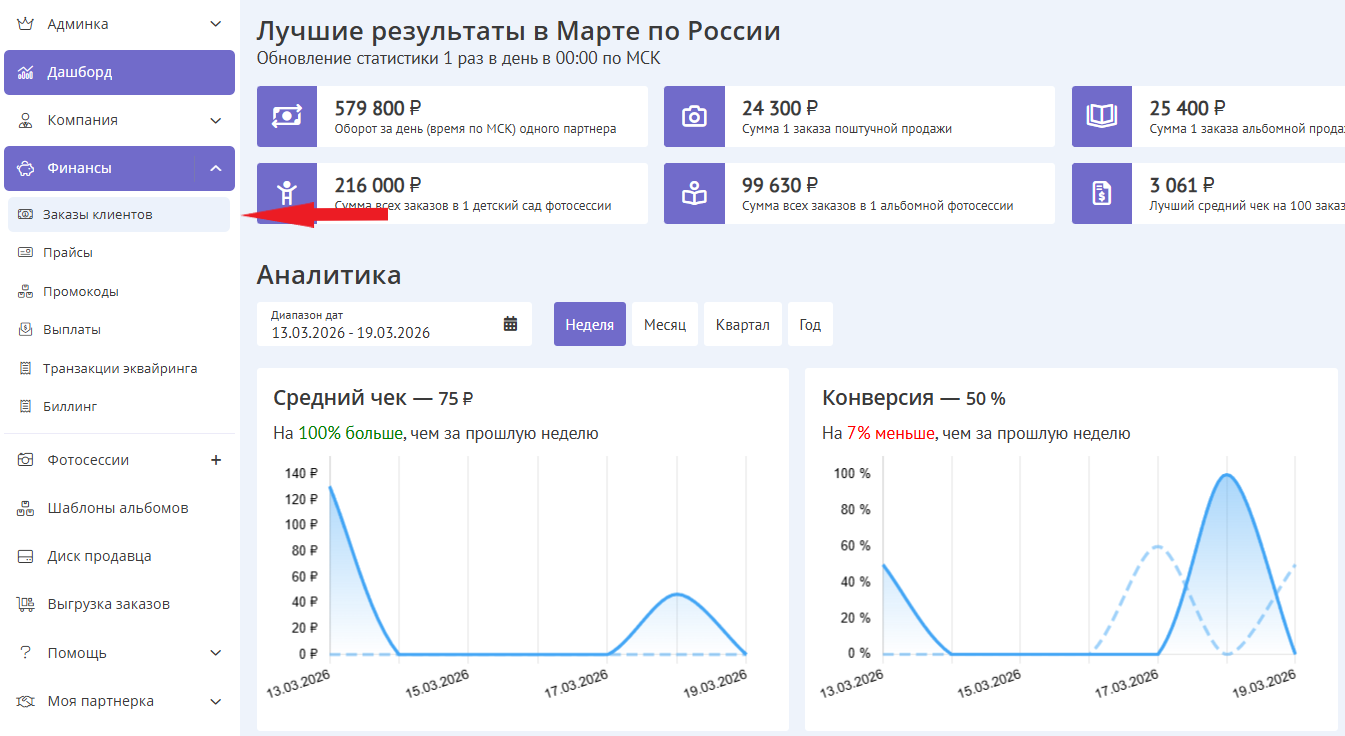The image size is (1345, 736).
Task: Click the money exchange icon on 579 800 ₽ card
Action: 287,117
